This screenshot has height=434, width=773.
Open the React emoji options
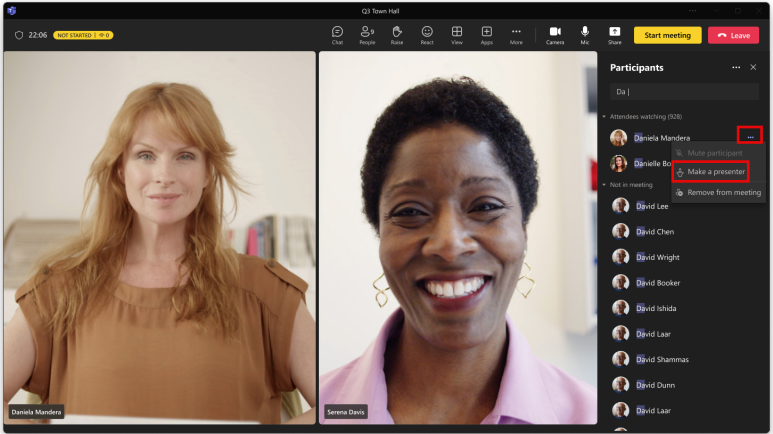point(427,34)
